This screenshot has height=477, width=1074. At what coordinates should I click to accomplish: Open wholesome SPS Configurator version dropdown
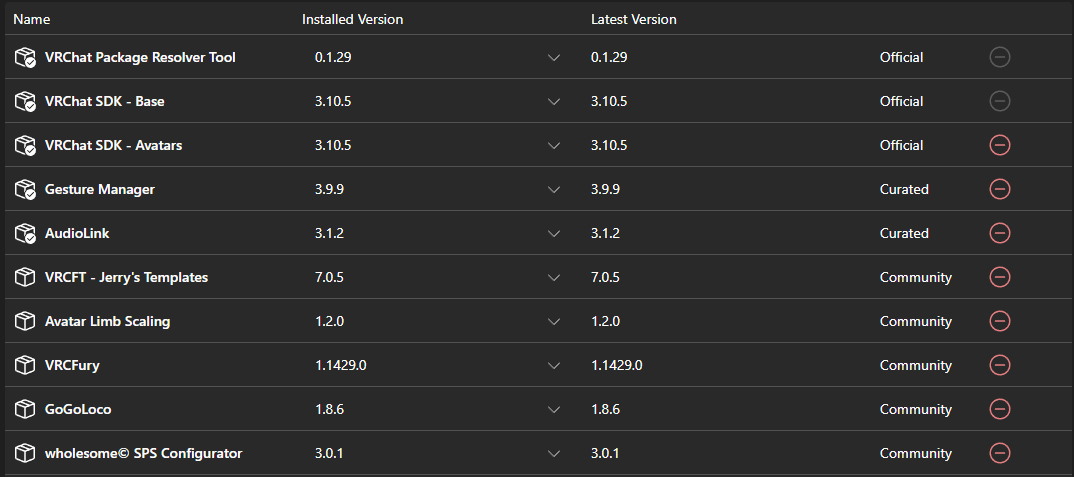click(x=554, y=454)
